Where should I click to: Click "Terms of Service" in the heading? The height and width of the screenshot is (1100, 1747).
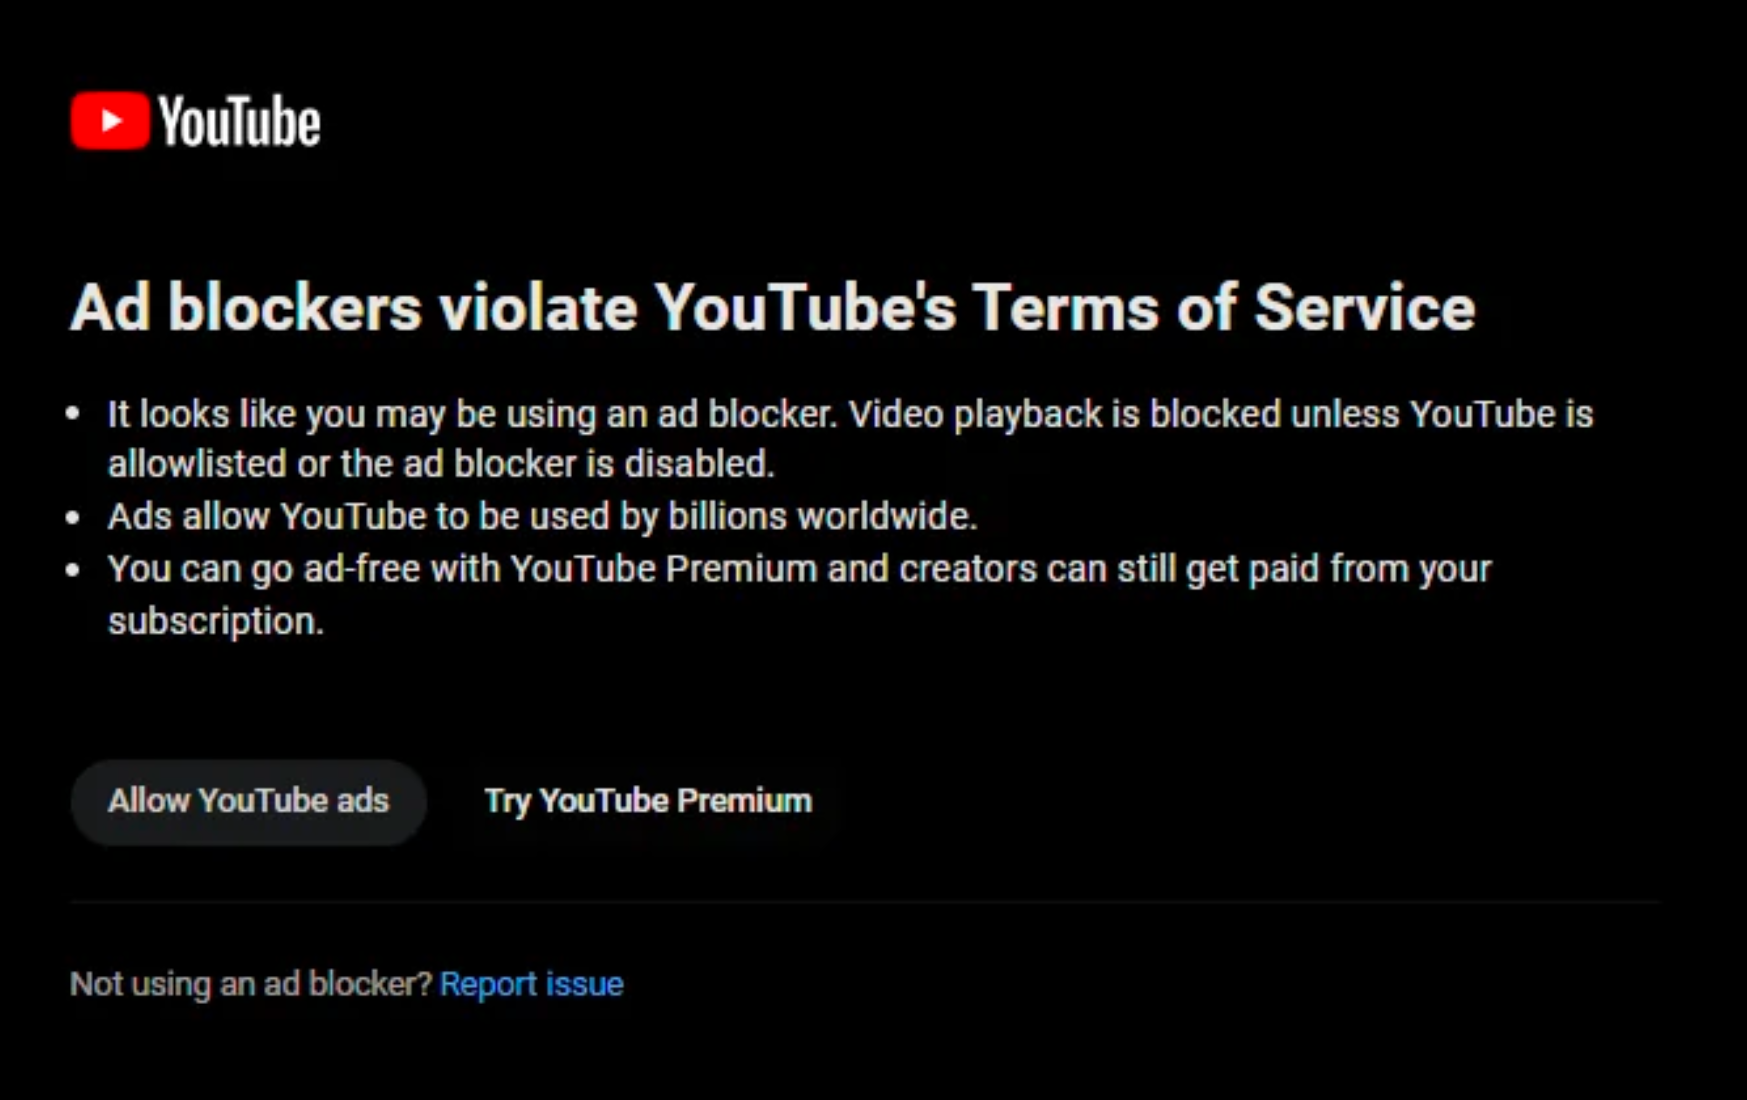click(1222, 307)
